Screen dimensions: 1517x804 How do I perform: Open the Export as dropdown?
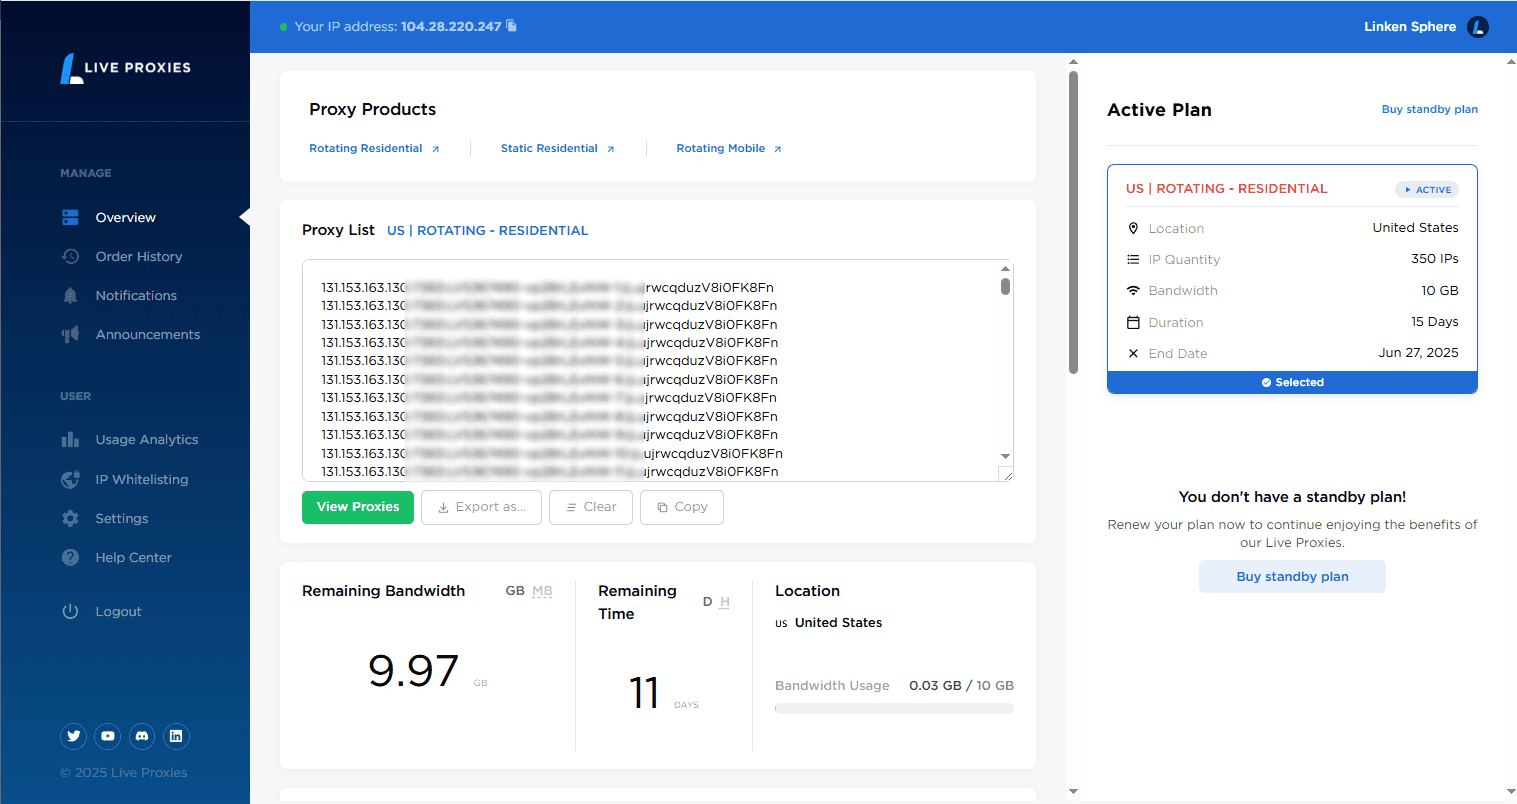pyautogui.click(x=481, y=507)
